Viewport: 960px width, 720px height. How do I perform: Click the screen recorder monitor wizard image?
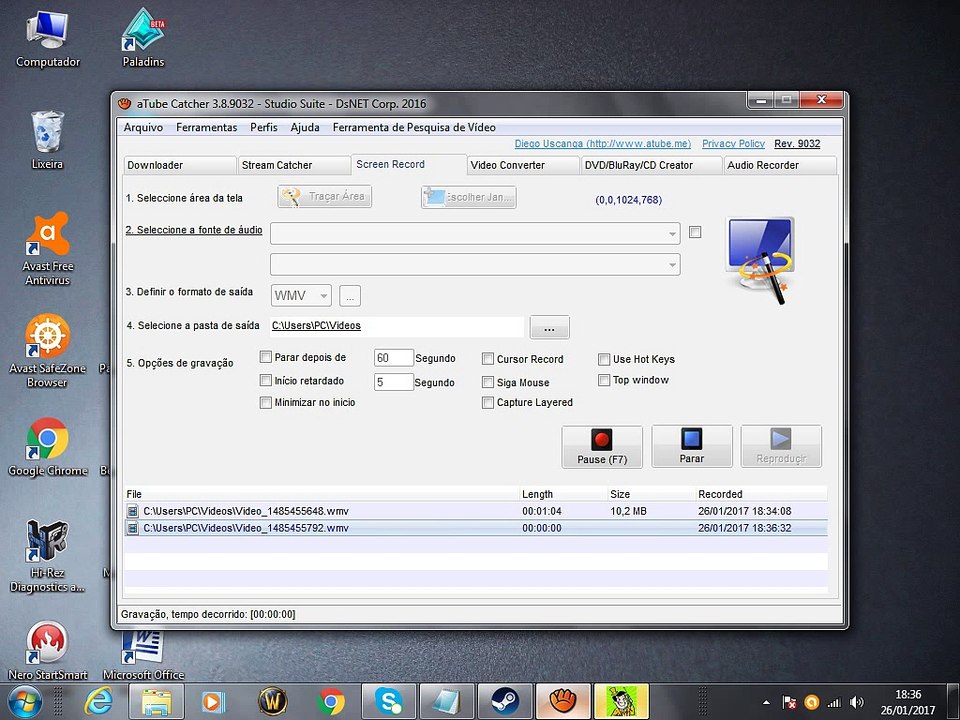click(x=760, y=260)
